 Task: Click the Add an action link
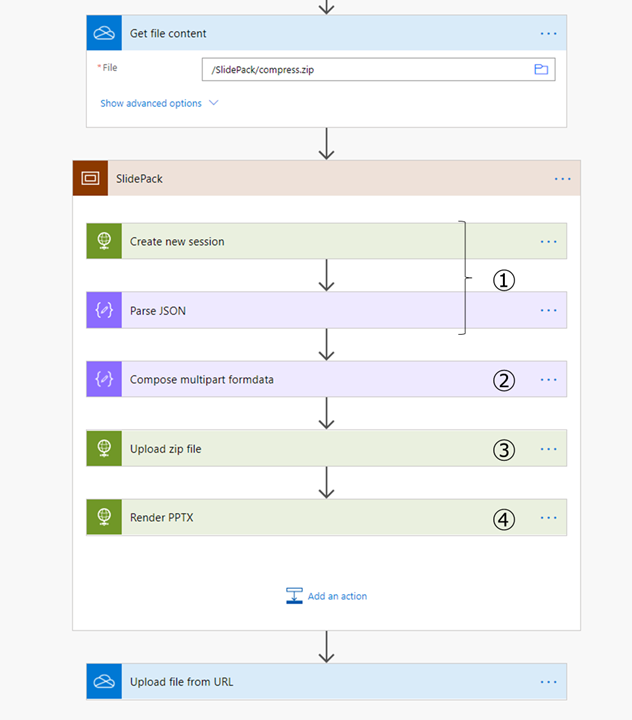[337, 596]
